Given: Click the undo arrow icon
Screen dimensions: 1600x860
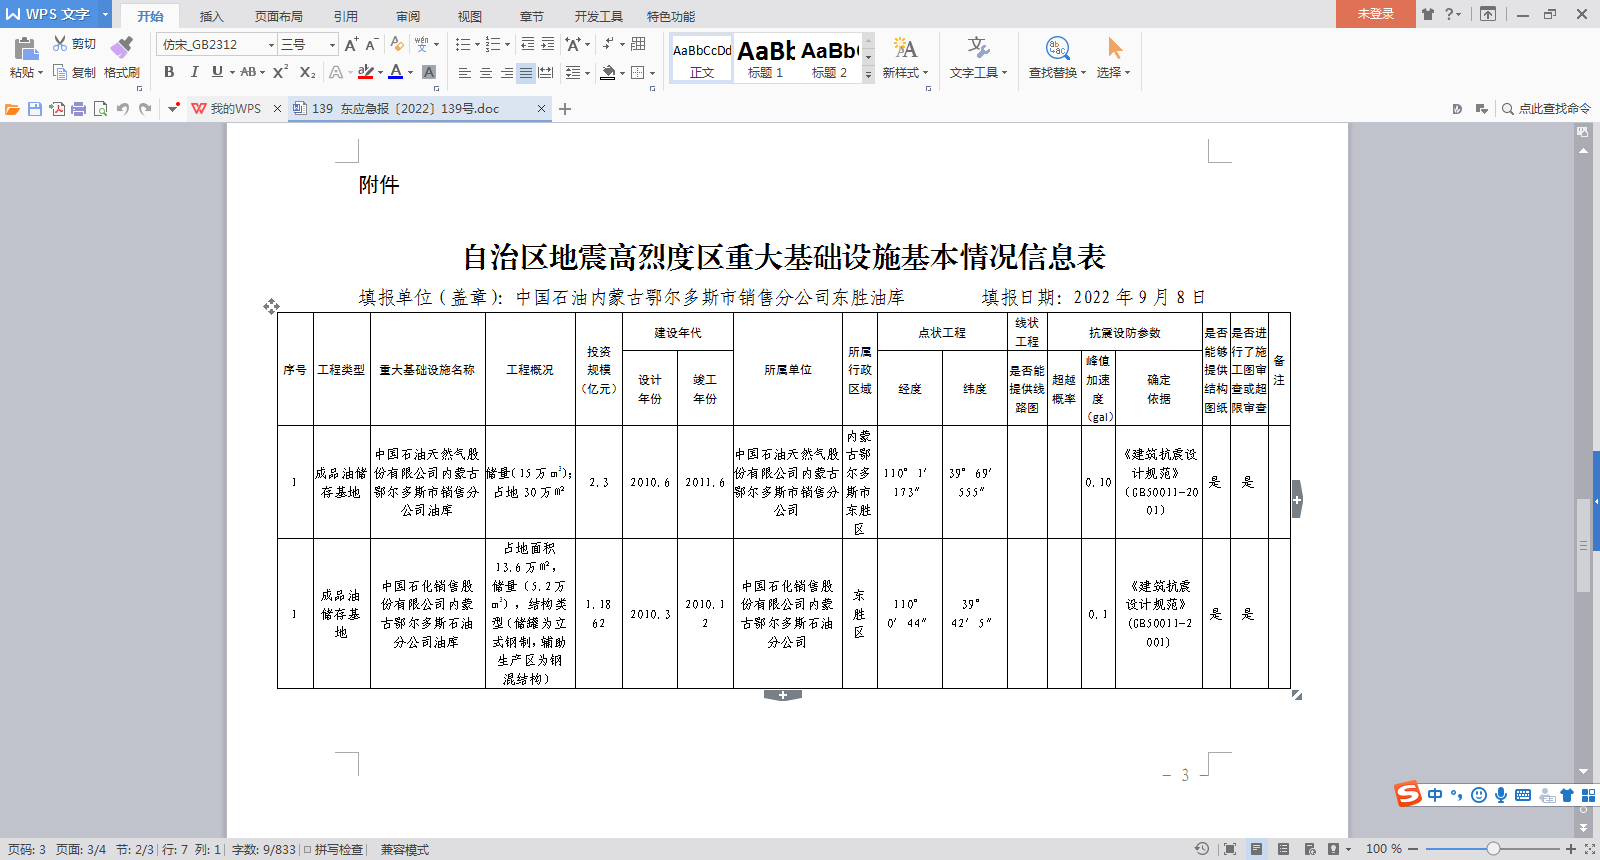Looking at the screenshot, I should (x=123, y=109).
